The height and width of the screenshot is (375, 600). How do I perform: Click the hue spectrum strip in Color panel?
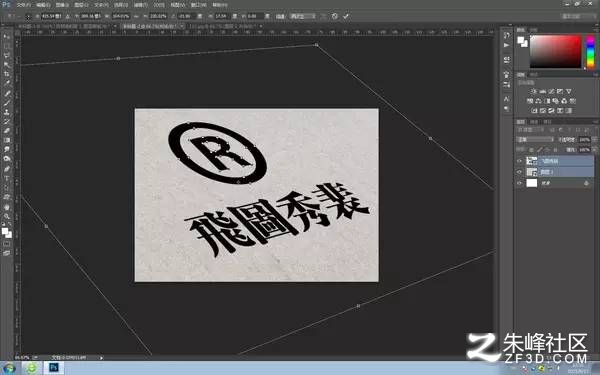[590, 52]
